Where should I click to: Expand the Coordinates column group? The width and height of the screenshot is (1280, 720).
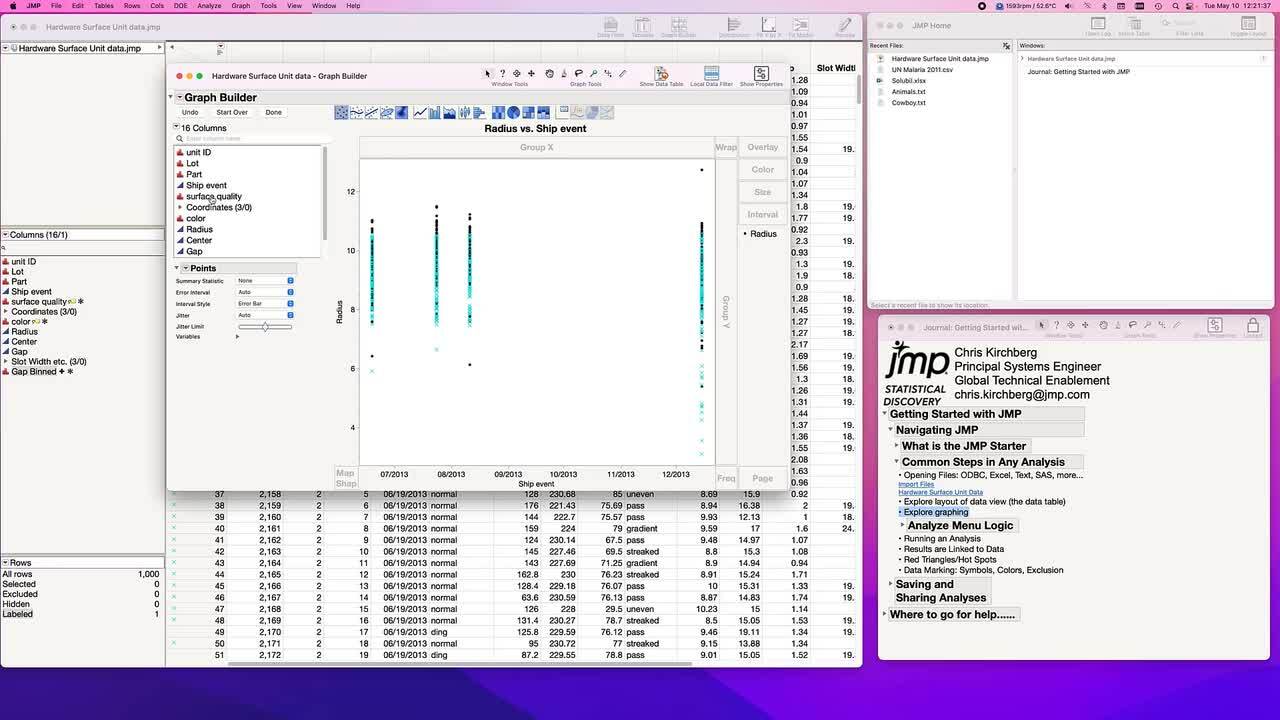180,208
